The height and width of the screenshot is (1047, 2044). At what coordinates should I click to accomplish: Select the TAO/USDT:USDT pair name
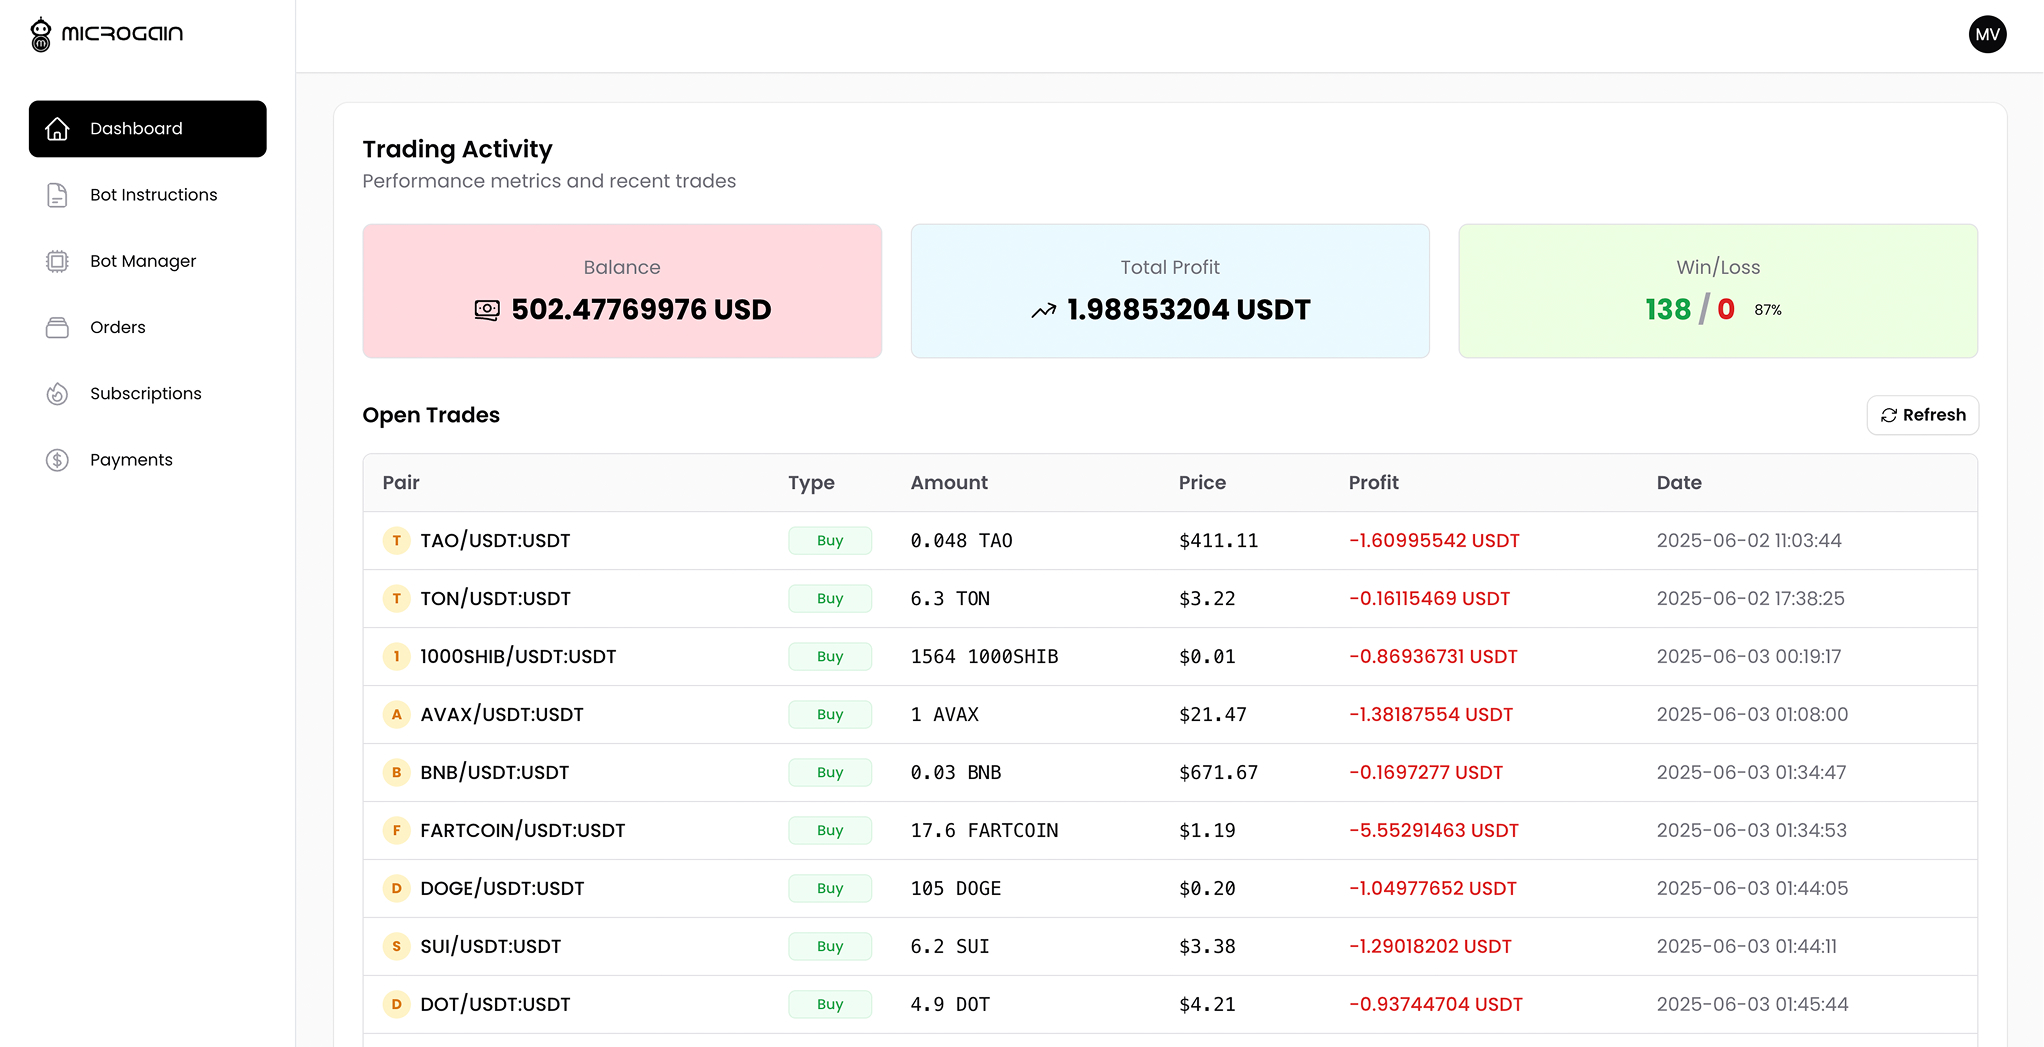[x=495, y=541]
